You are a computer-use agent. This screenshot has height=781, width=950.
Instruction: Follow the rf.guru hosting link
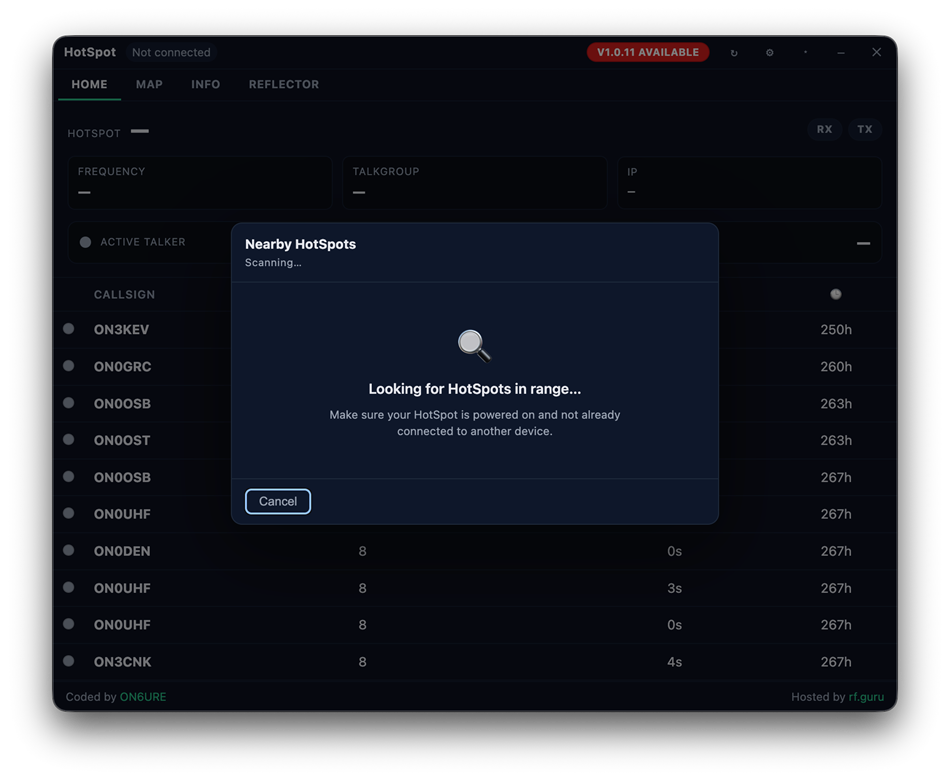[x=866, y=697]
